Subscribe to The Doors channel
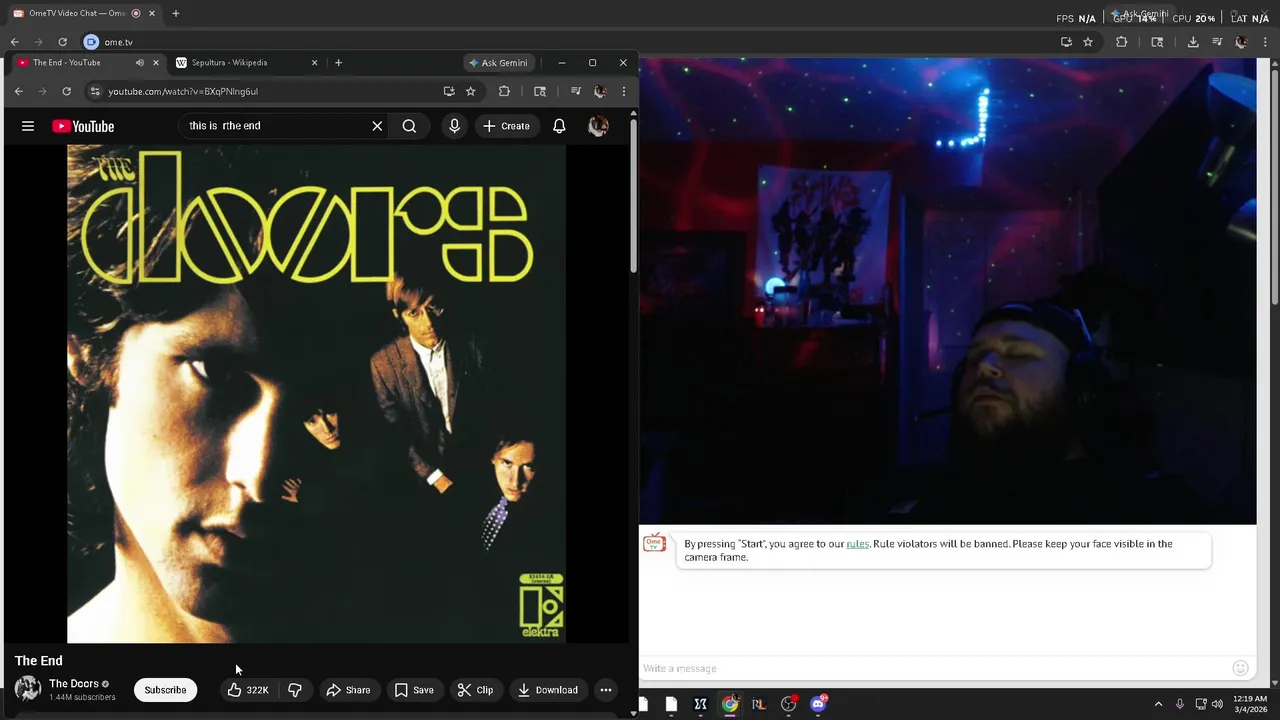The width and height of the screenshot is (1280, 720). pos(165,690)
